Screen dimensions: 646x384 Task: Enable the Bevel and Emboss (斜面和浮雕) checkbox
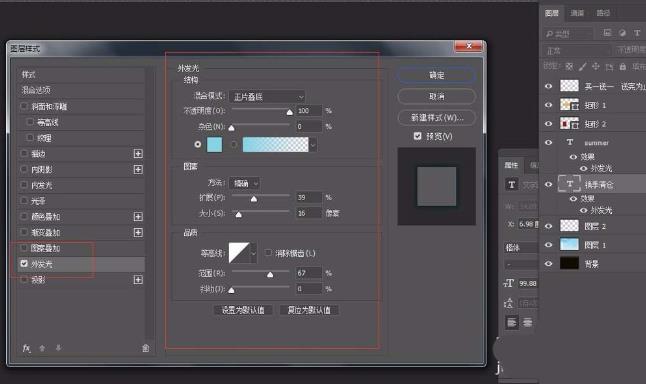coord(24,106)
